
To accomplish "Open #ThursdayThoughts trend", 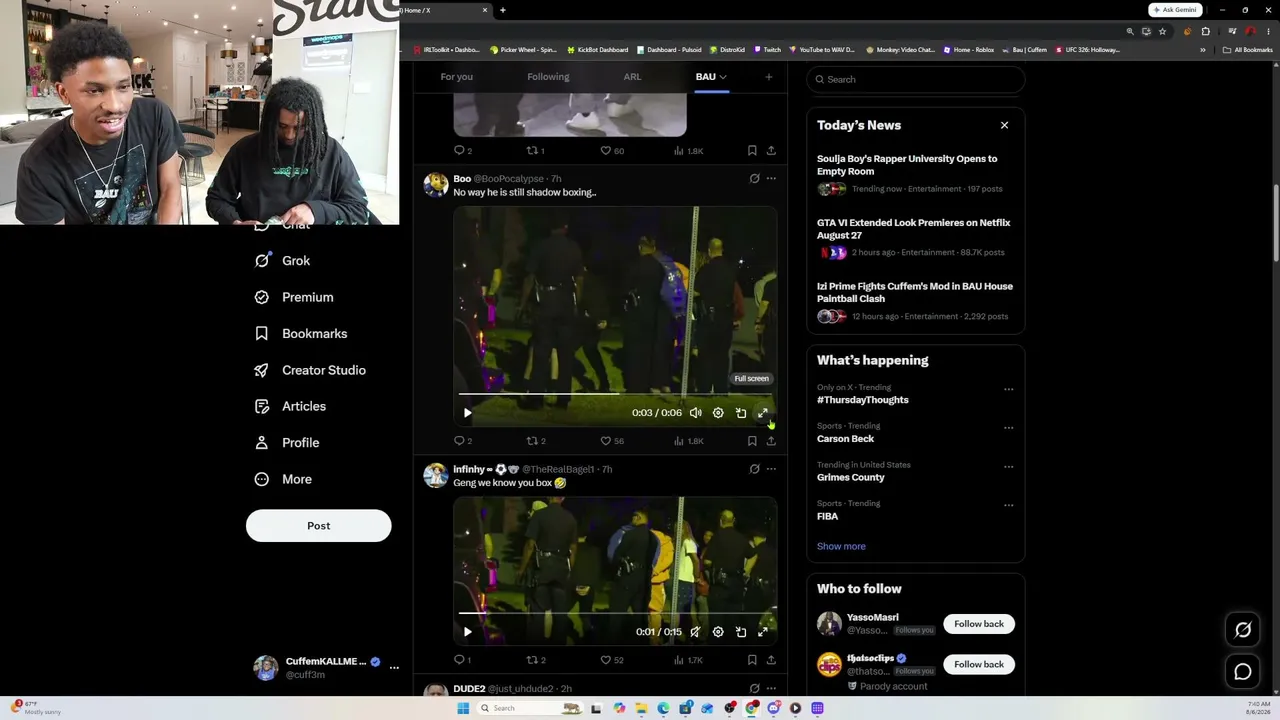I will click(863, 400).
